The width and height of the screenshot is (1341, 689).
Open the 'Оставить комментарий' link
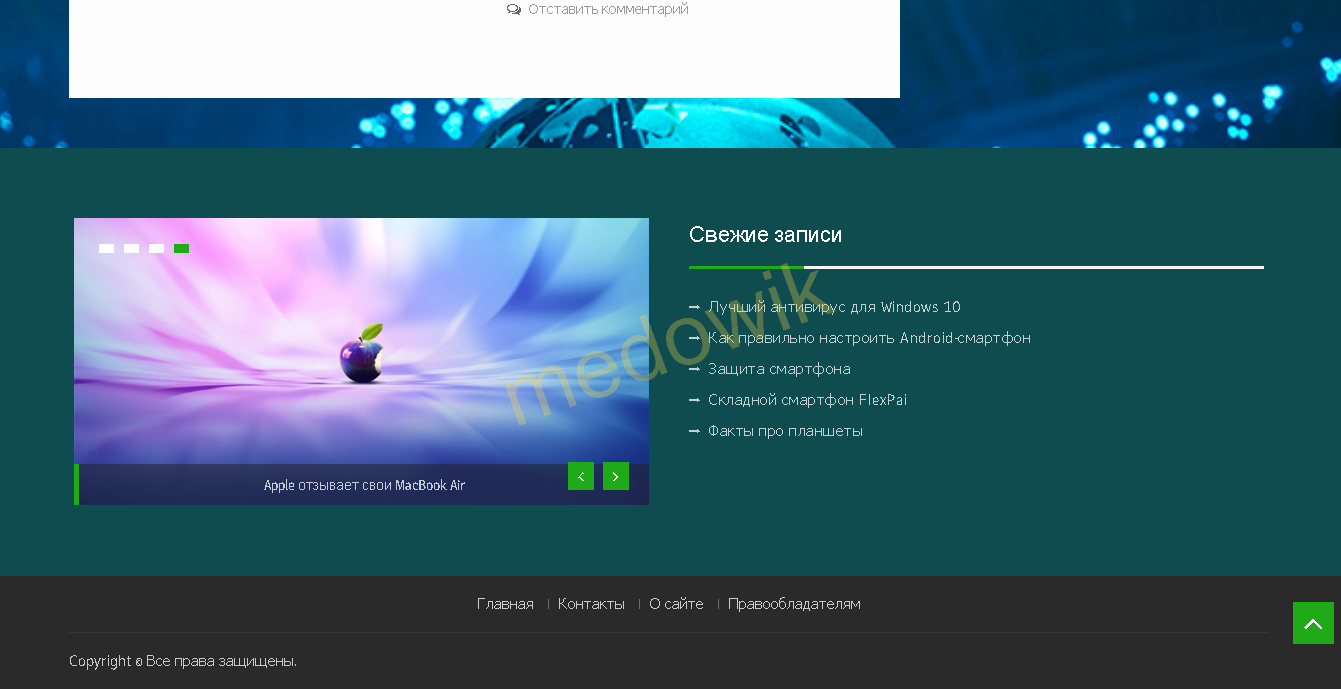pyautogui.click(x=608, y=10)
